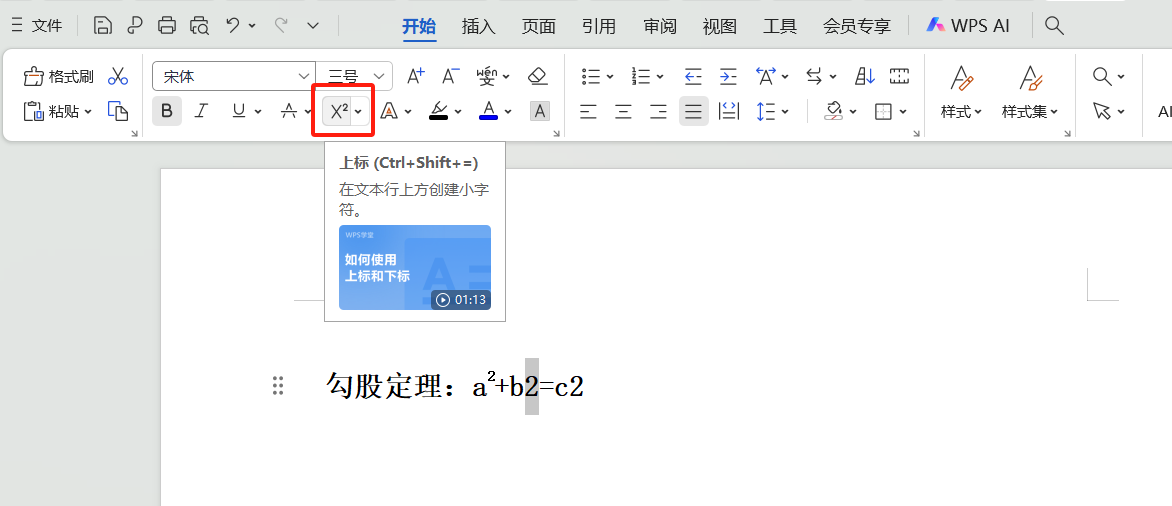Click the Print icon in quick toolbar
This screenshot has height=506, width=1172.
(x=167, y=26)
